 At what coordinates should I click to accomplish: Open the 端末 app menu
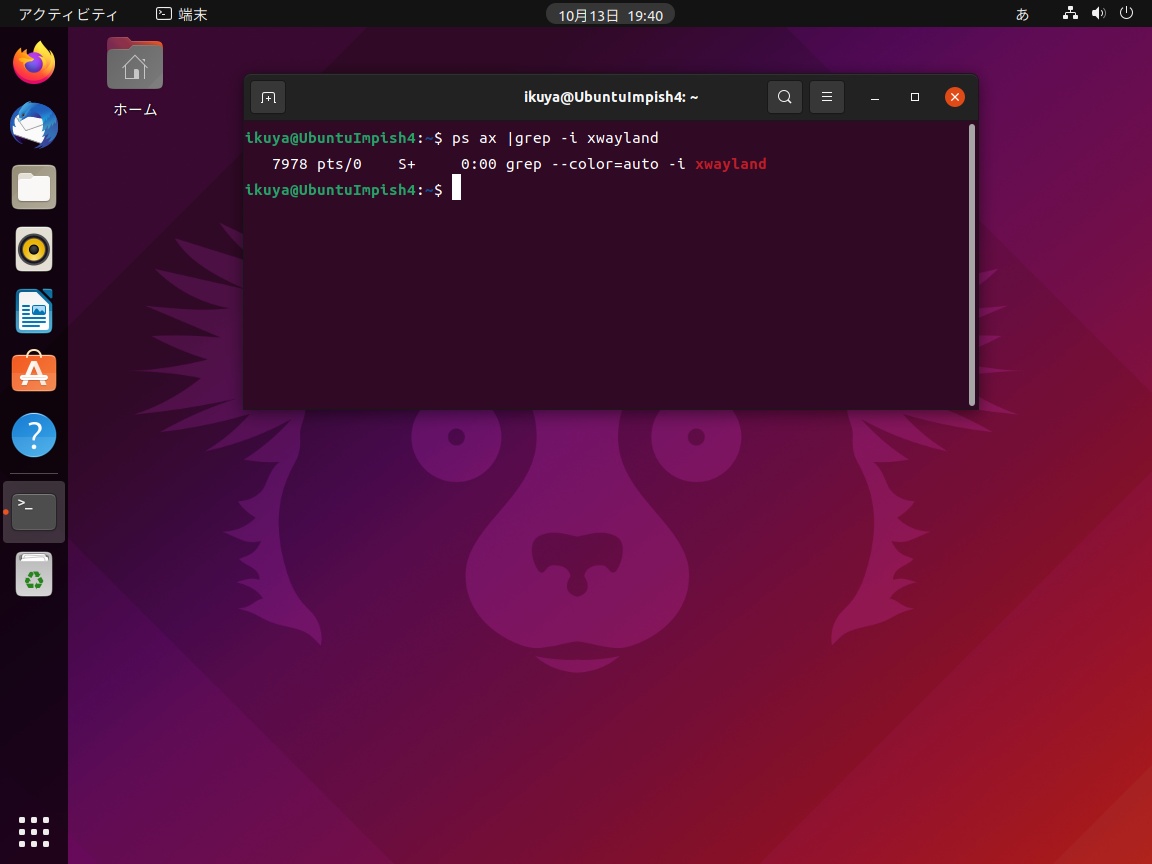(181, 14)
